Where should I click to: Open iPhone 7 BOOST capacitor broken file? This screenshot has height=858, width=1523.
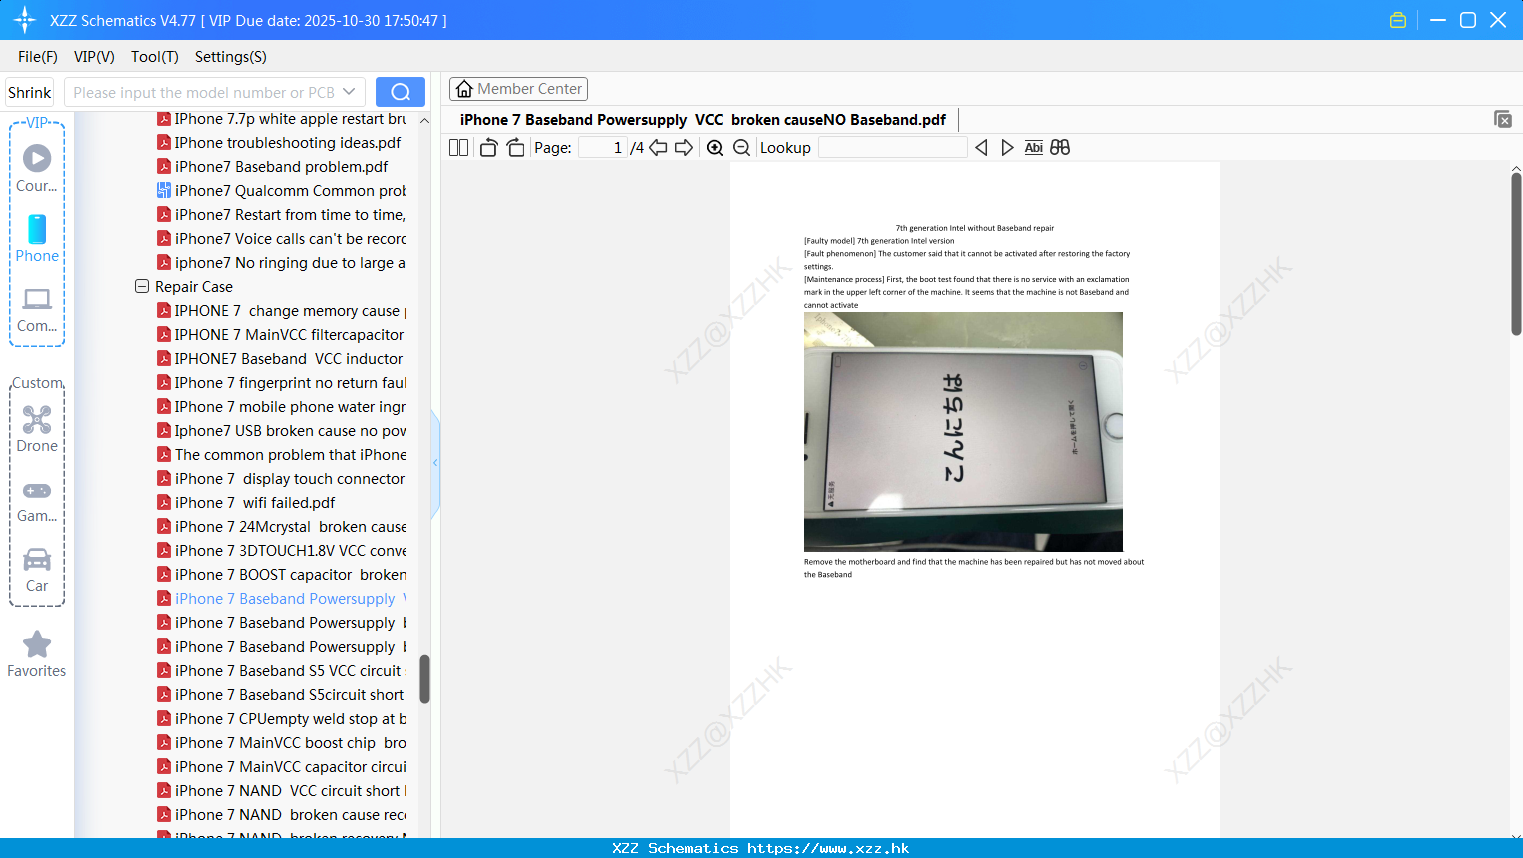(x=282, y=575)
